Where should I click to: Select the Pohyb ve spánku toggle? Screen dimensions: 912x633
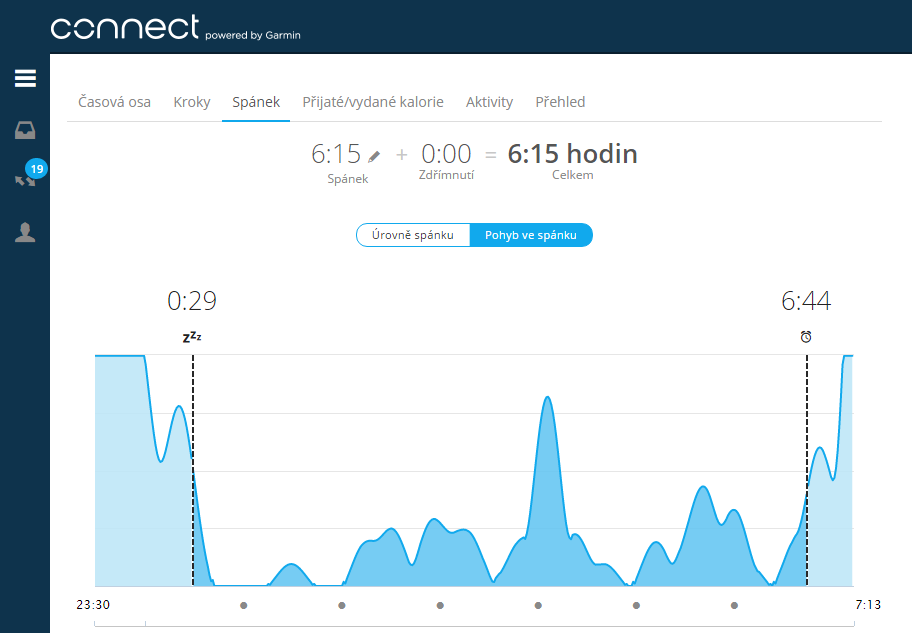[531, 235]
